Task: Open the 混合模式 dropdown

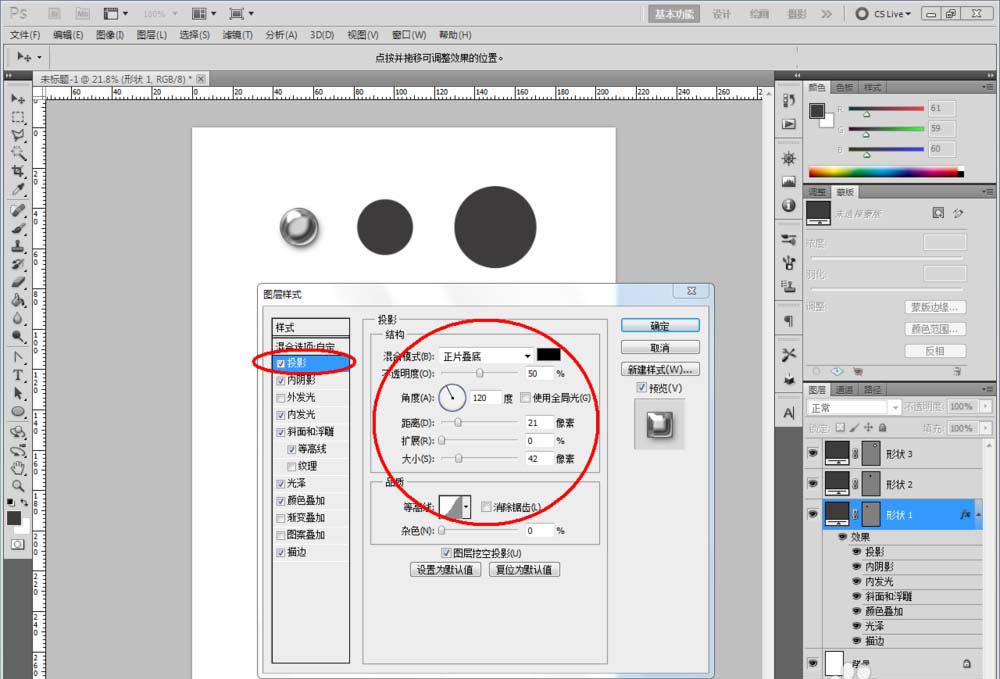Action: [486, 356]
